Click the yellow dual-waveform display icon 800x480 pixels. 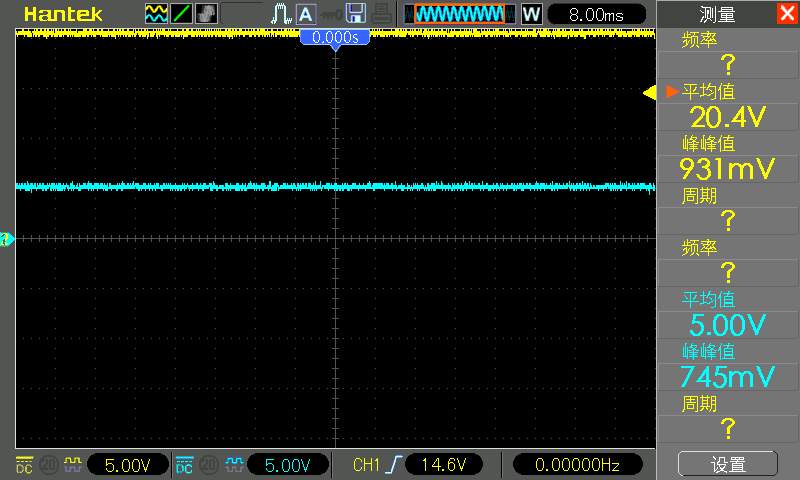coord(156,14)
